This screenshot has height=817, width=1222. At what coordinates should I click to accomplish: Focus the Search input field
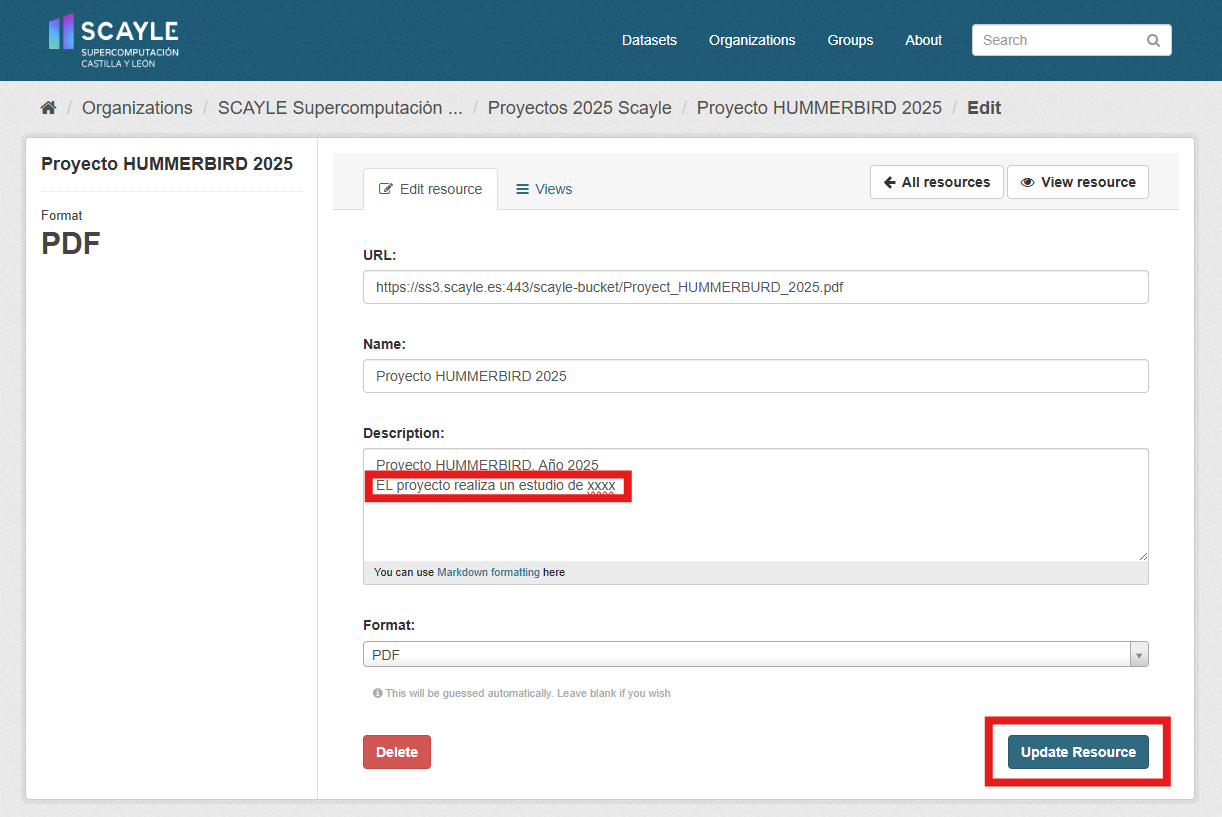1072,40
